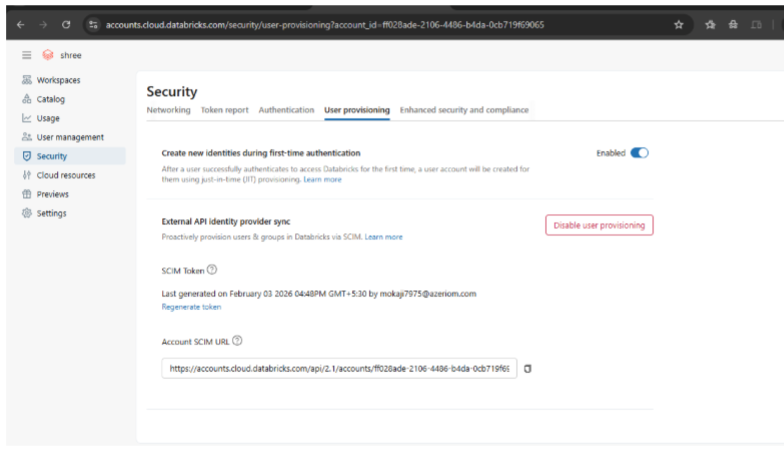This screenshot has width=784, height=451.
Task: Open the Previews page
Action: 52,194
